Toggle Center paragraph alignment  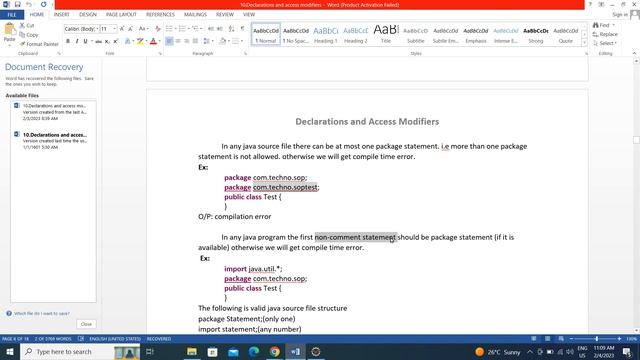click(178, 41)
